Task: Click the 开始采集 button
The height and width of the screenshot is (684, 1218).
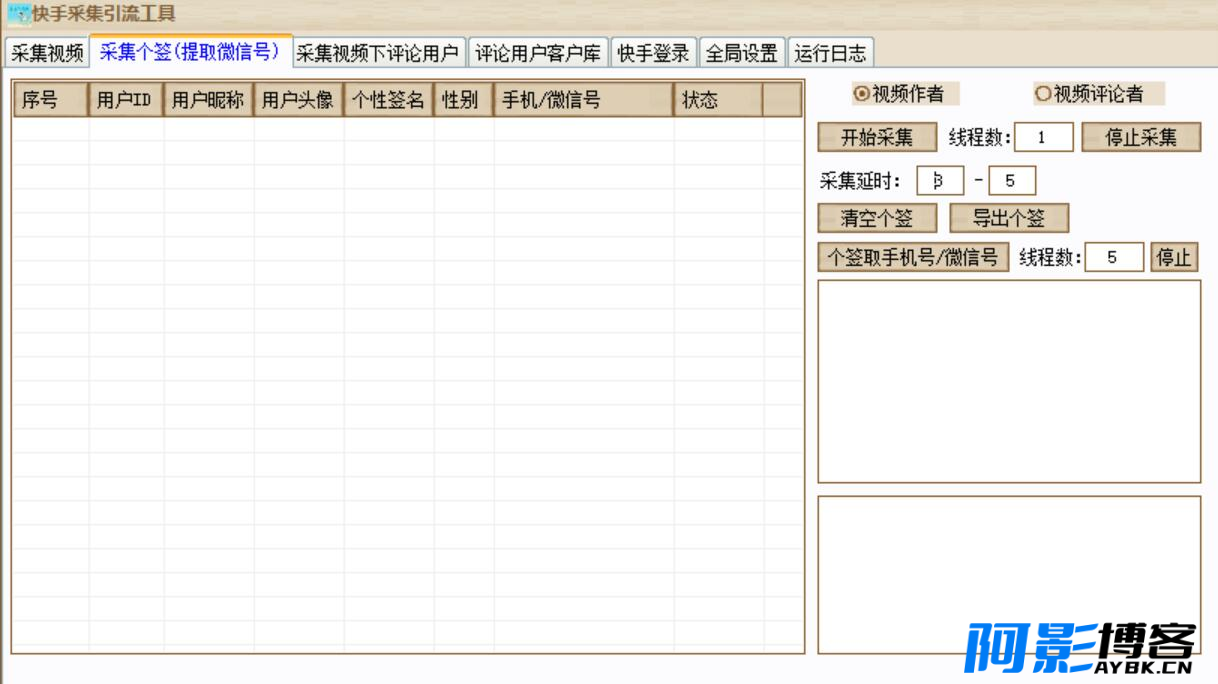Action: (x=877, y=137)
